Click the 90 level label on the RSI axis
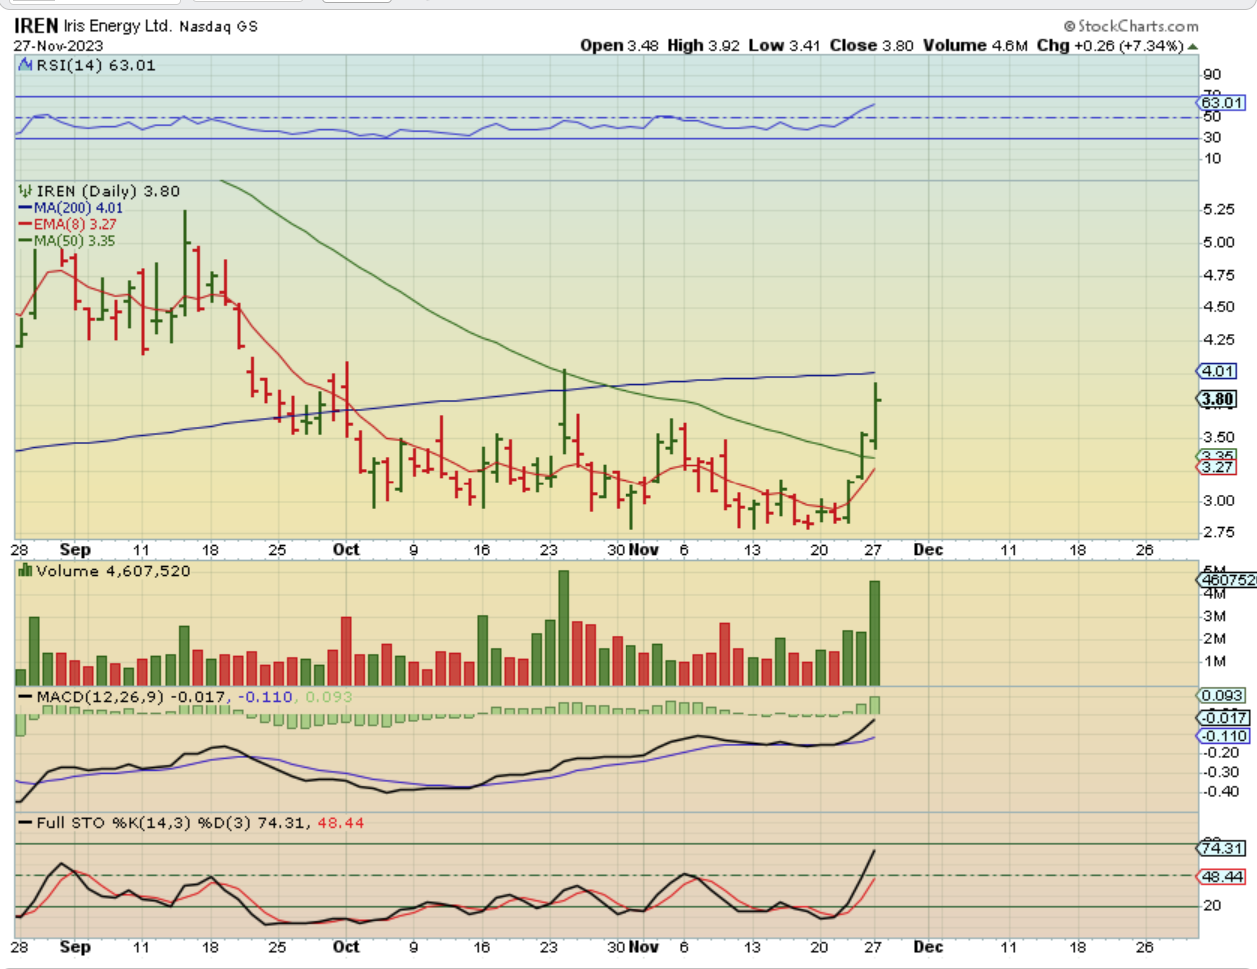The height and width of the screenshot is (969, 1257). point(1212,75)
